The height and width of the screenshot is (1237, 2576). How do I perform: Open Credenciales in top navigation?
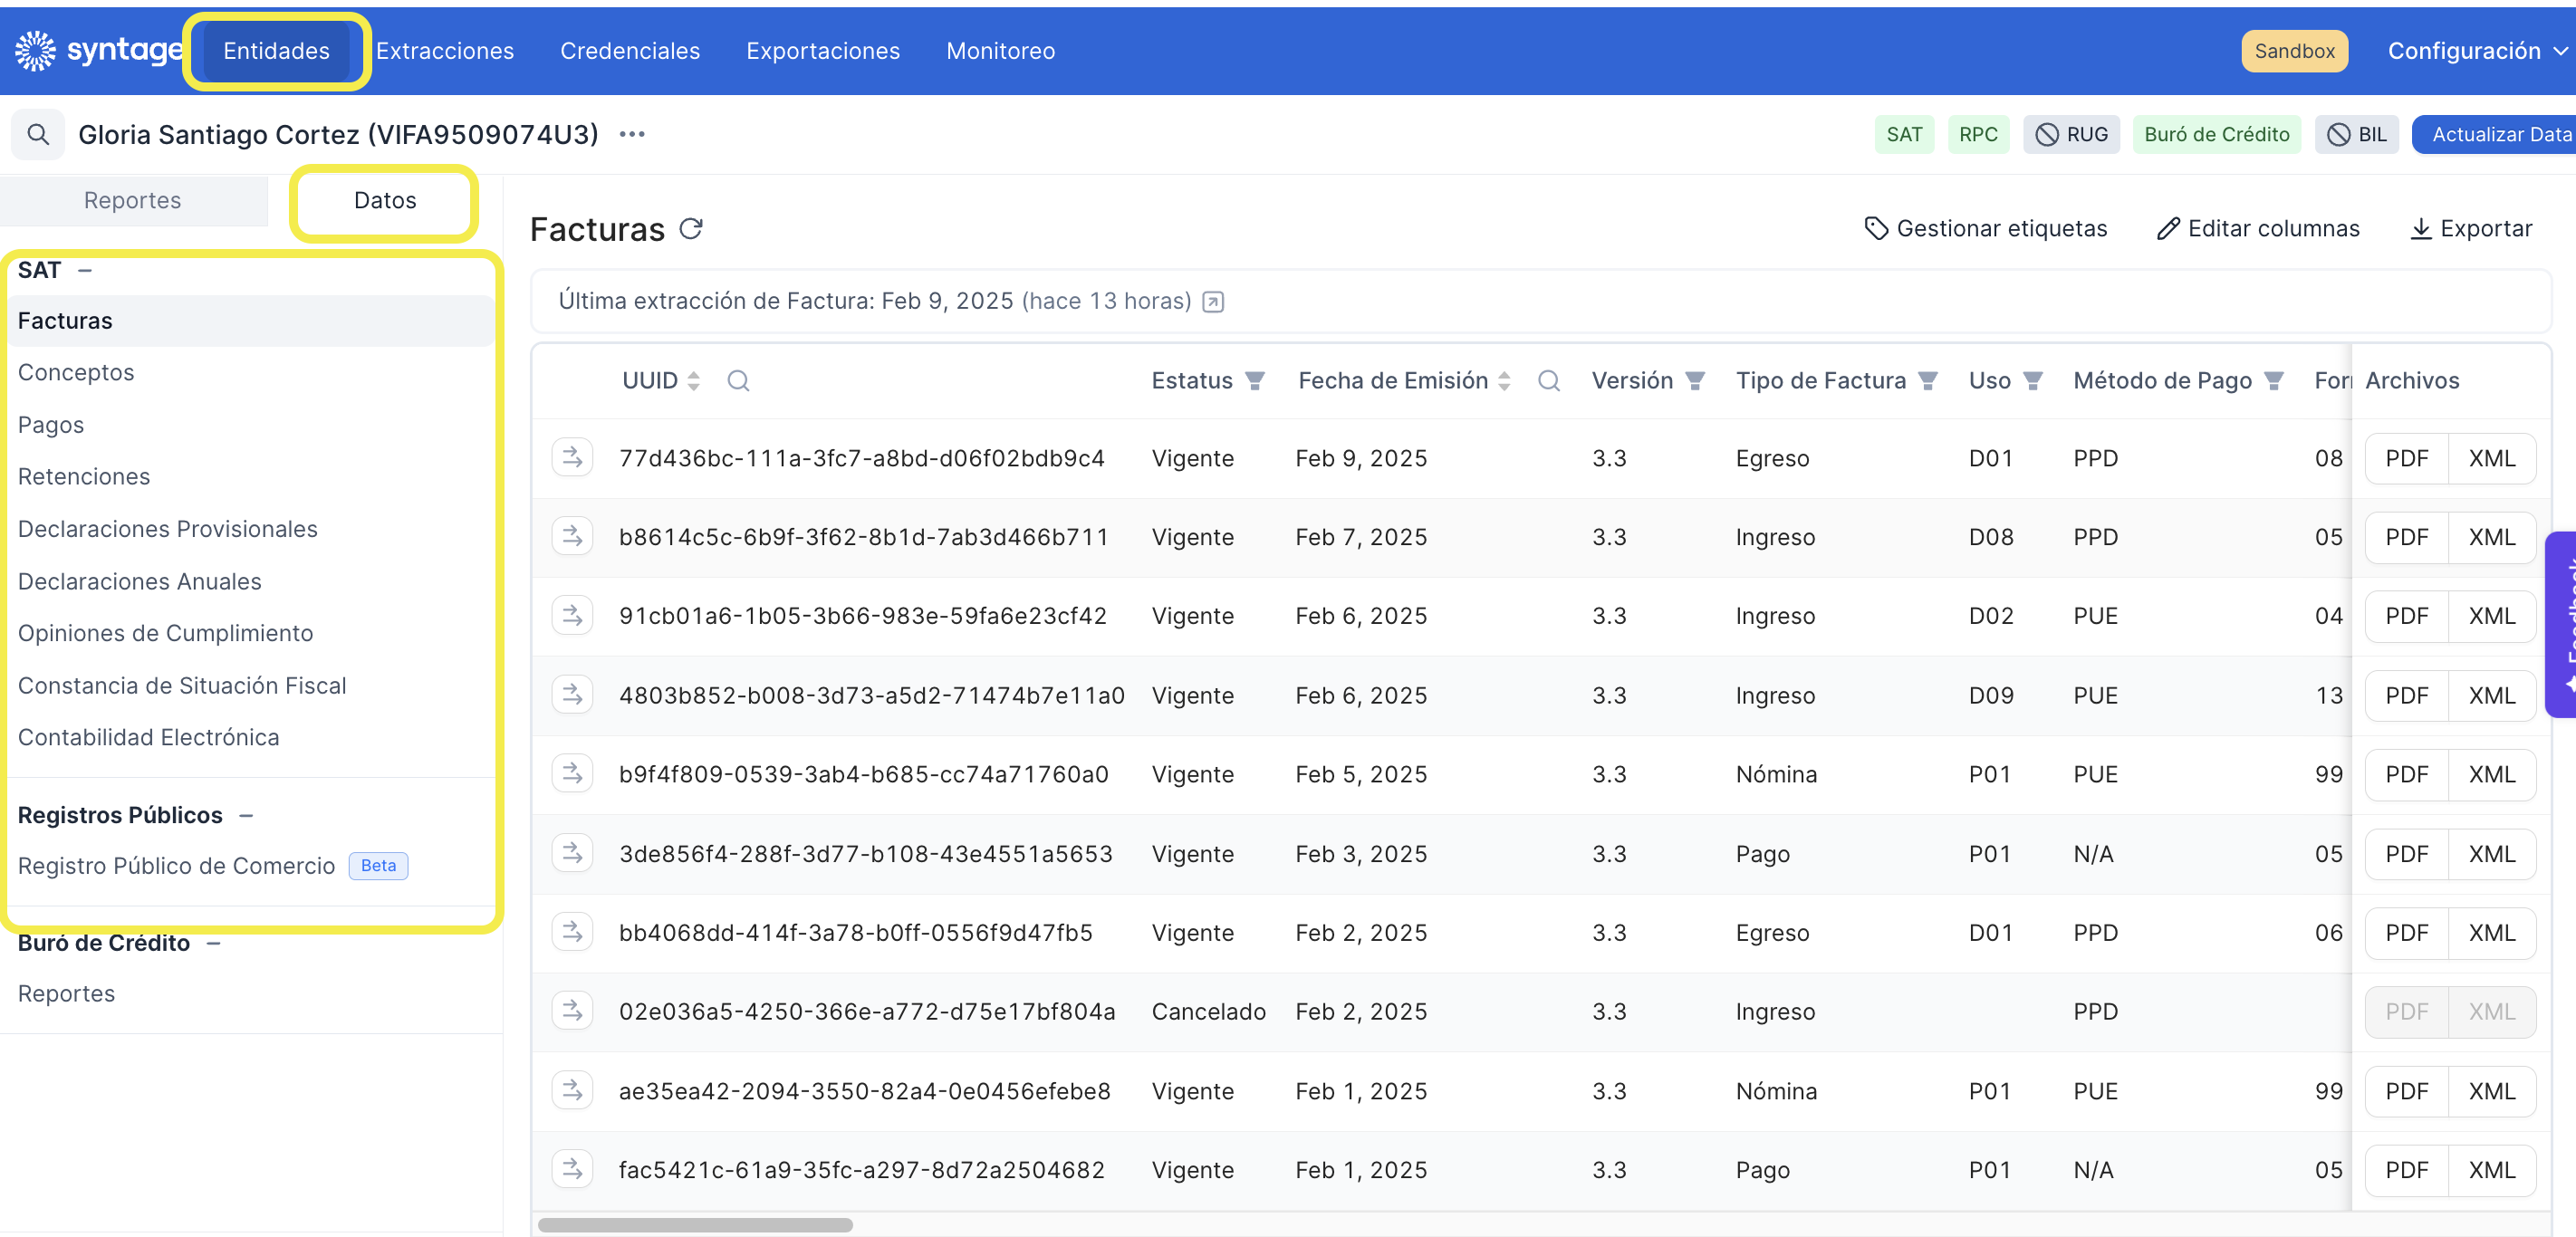[630, 50]
